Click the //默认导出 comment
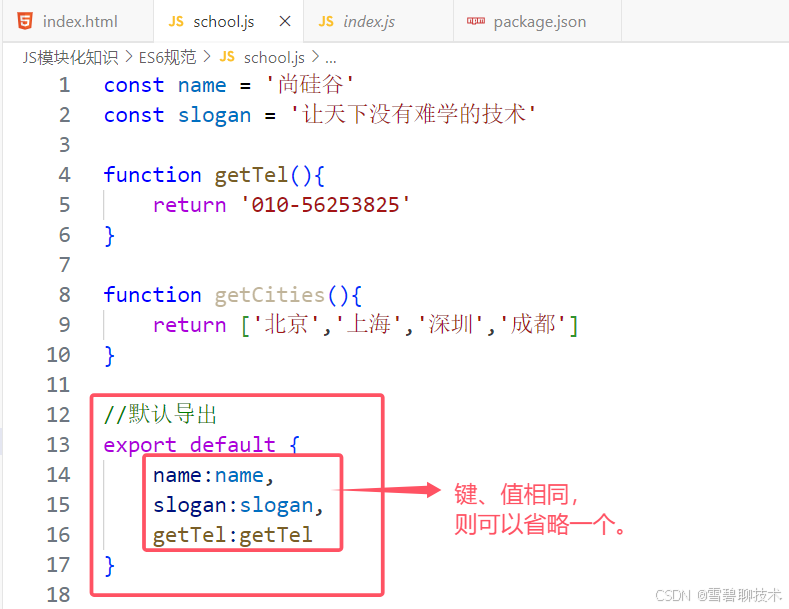789x609 pixels. point(160,415)
